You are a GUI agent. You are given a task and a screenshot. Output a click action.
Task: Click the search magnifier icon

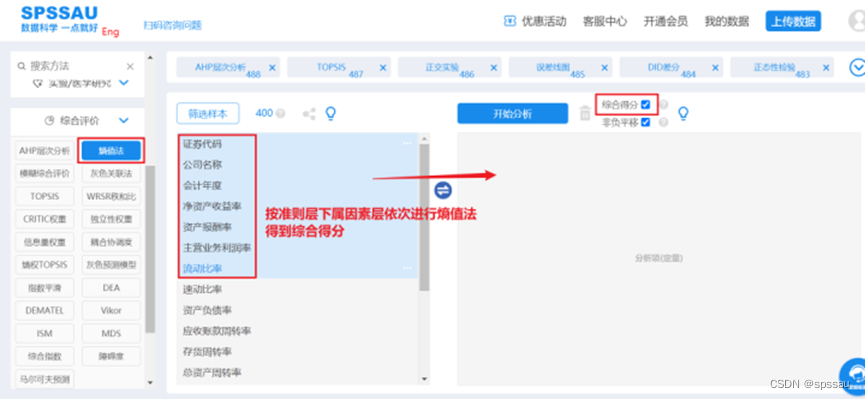(22, 66)
